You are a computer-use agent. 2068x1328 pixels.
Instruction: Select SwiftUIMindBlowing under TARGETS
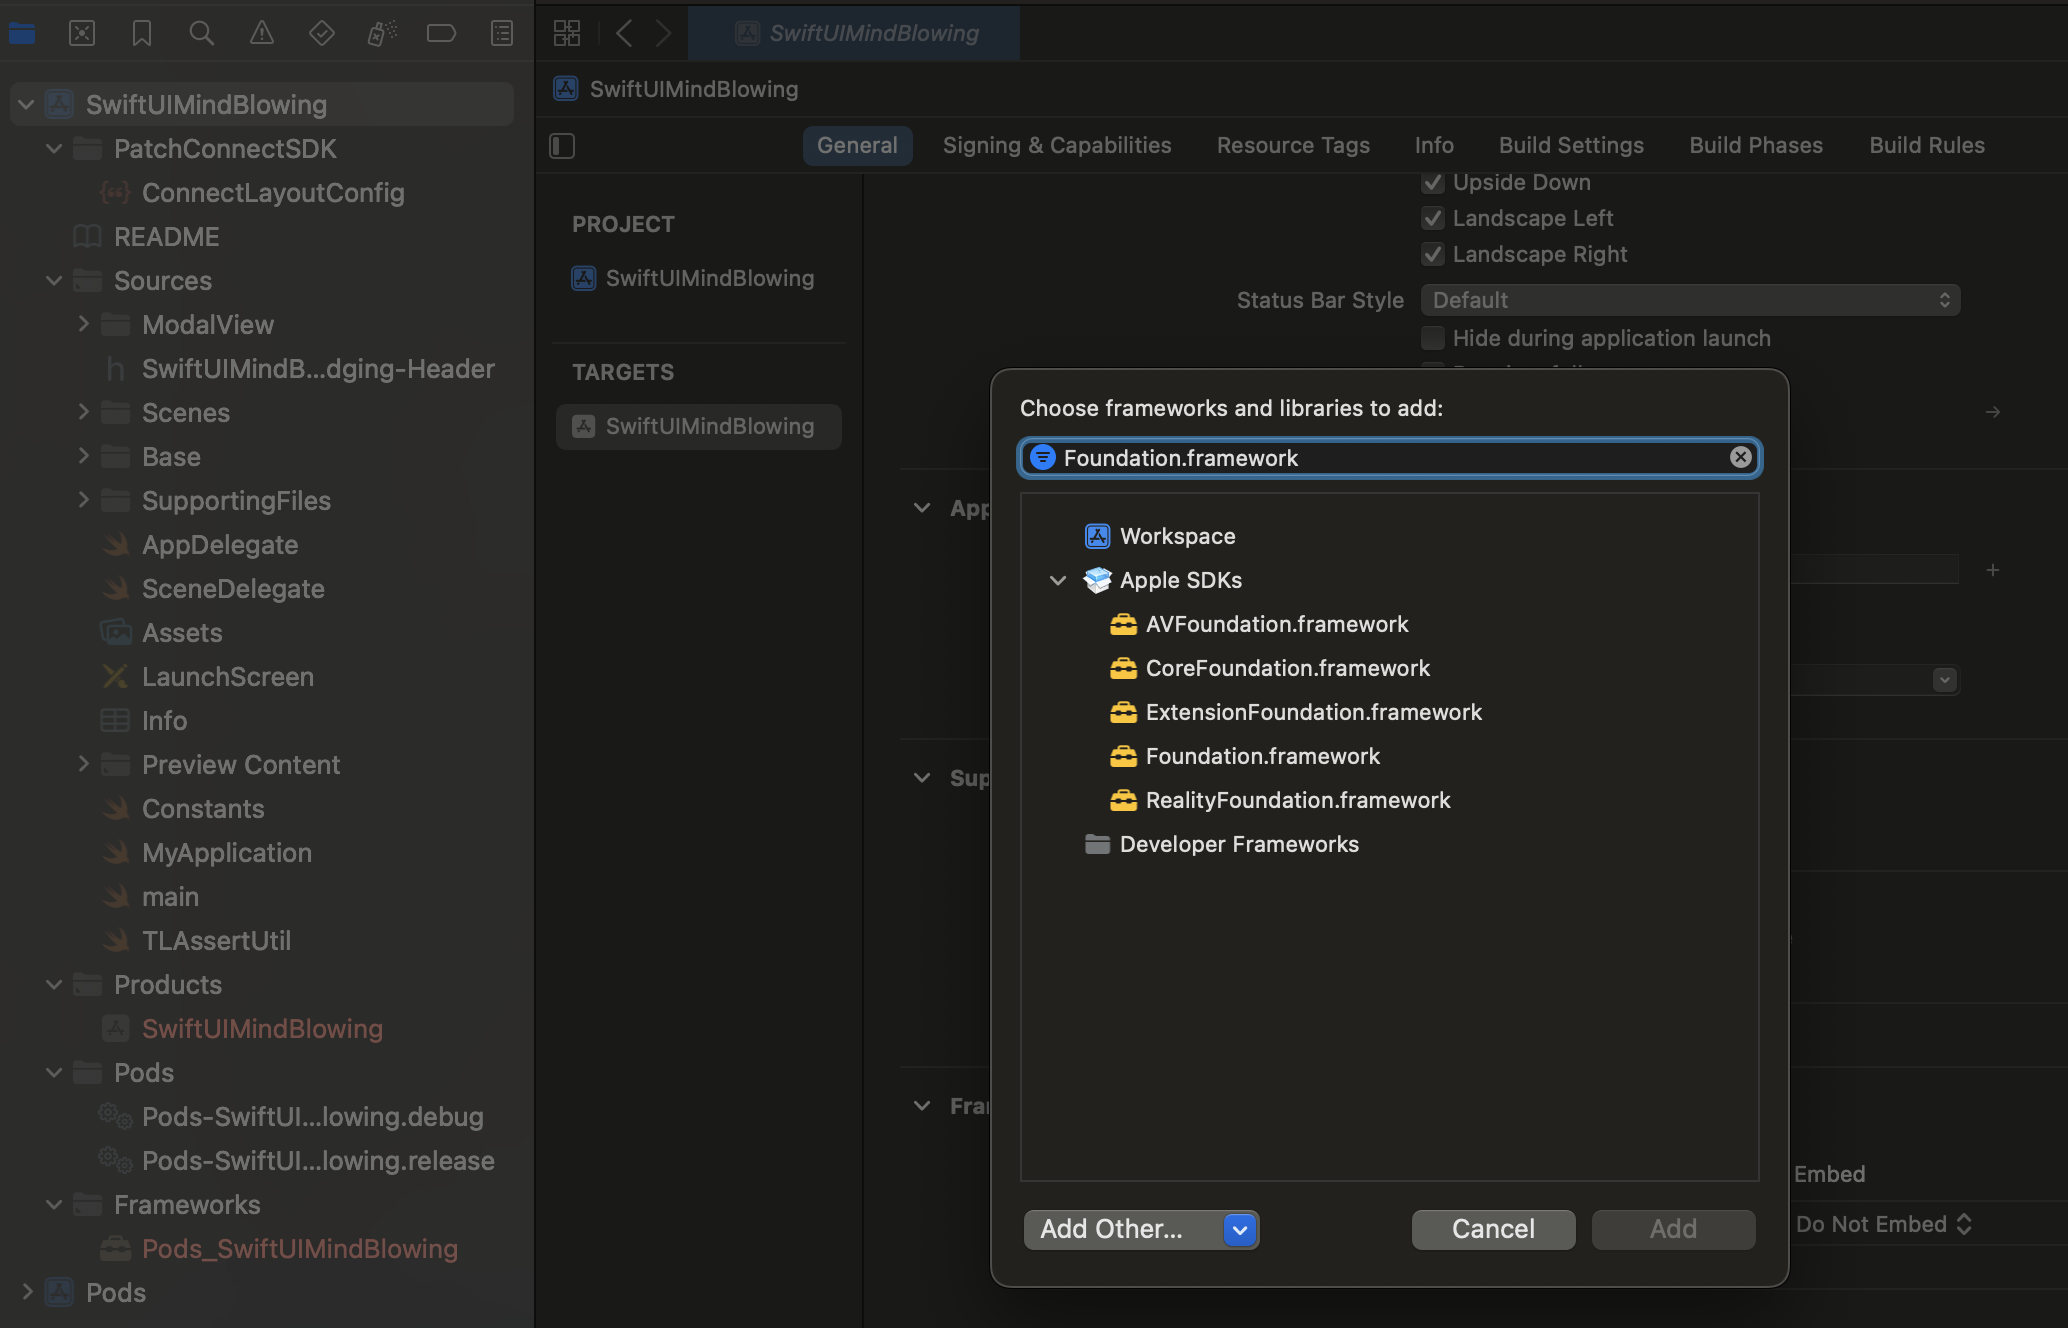pyautogui.click(x=699, y=426)
